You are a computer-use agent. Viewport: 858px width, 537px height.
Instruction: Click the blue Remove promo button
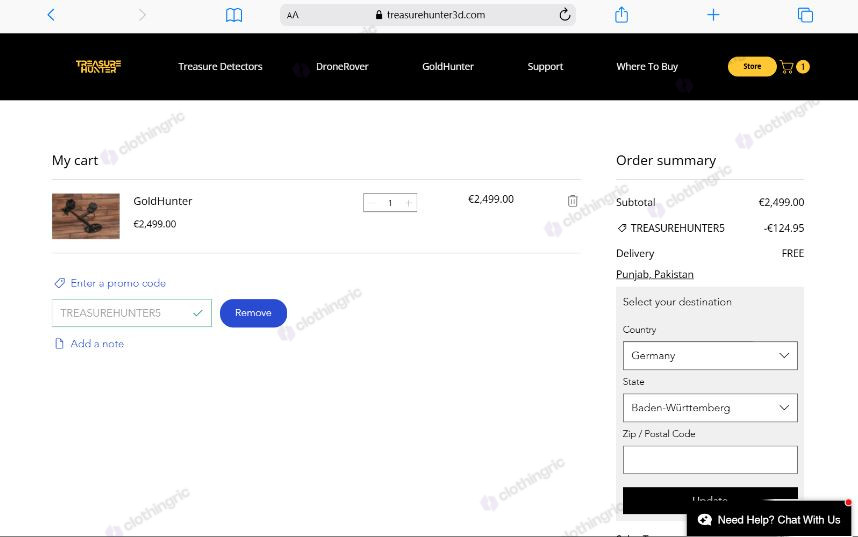tap(253, 313)
